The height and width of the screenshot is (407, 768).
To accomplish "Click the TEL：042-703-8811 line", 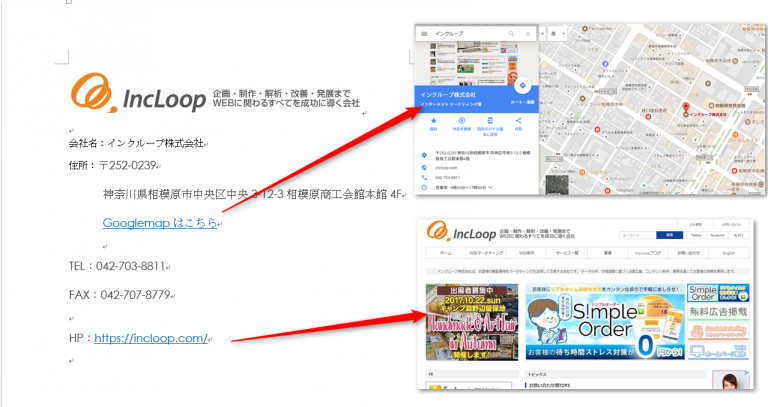I will (117, 266).
